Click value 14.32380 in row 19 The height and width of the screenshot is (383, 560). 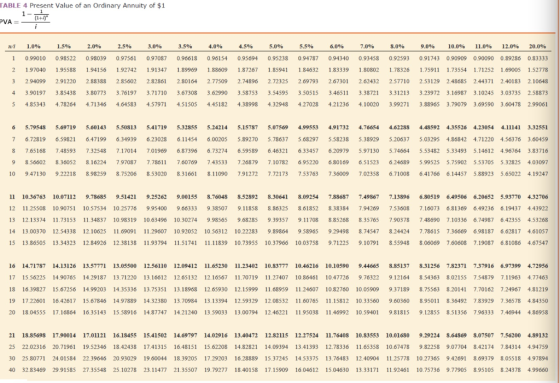coord(155,300)
